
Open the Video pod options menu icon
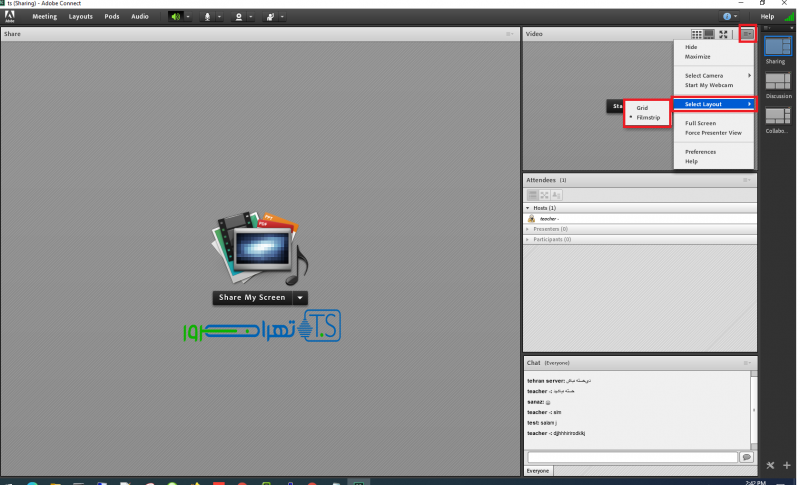coord(747,34)
